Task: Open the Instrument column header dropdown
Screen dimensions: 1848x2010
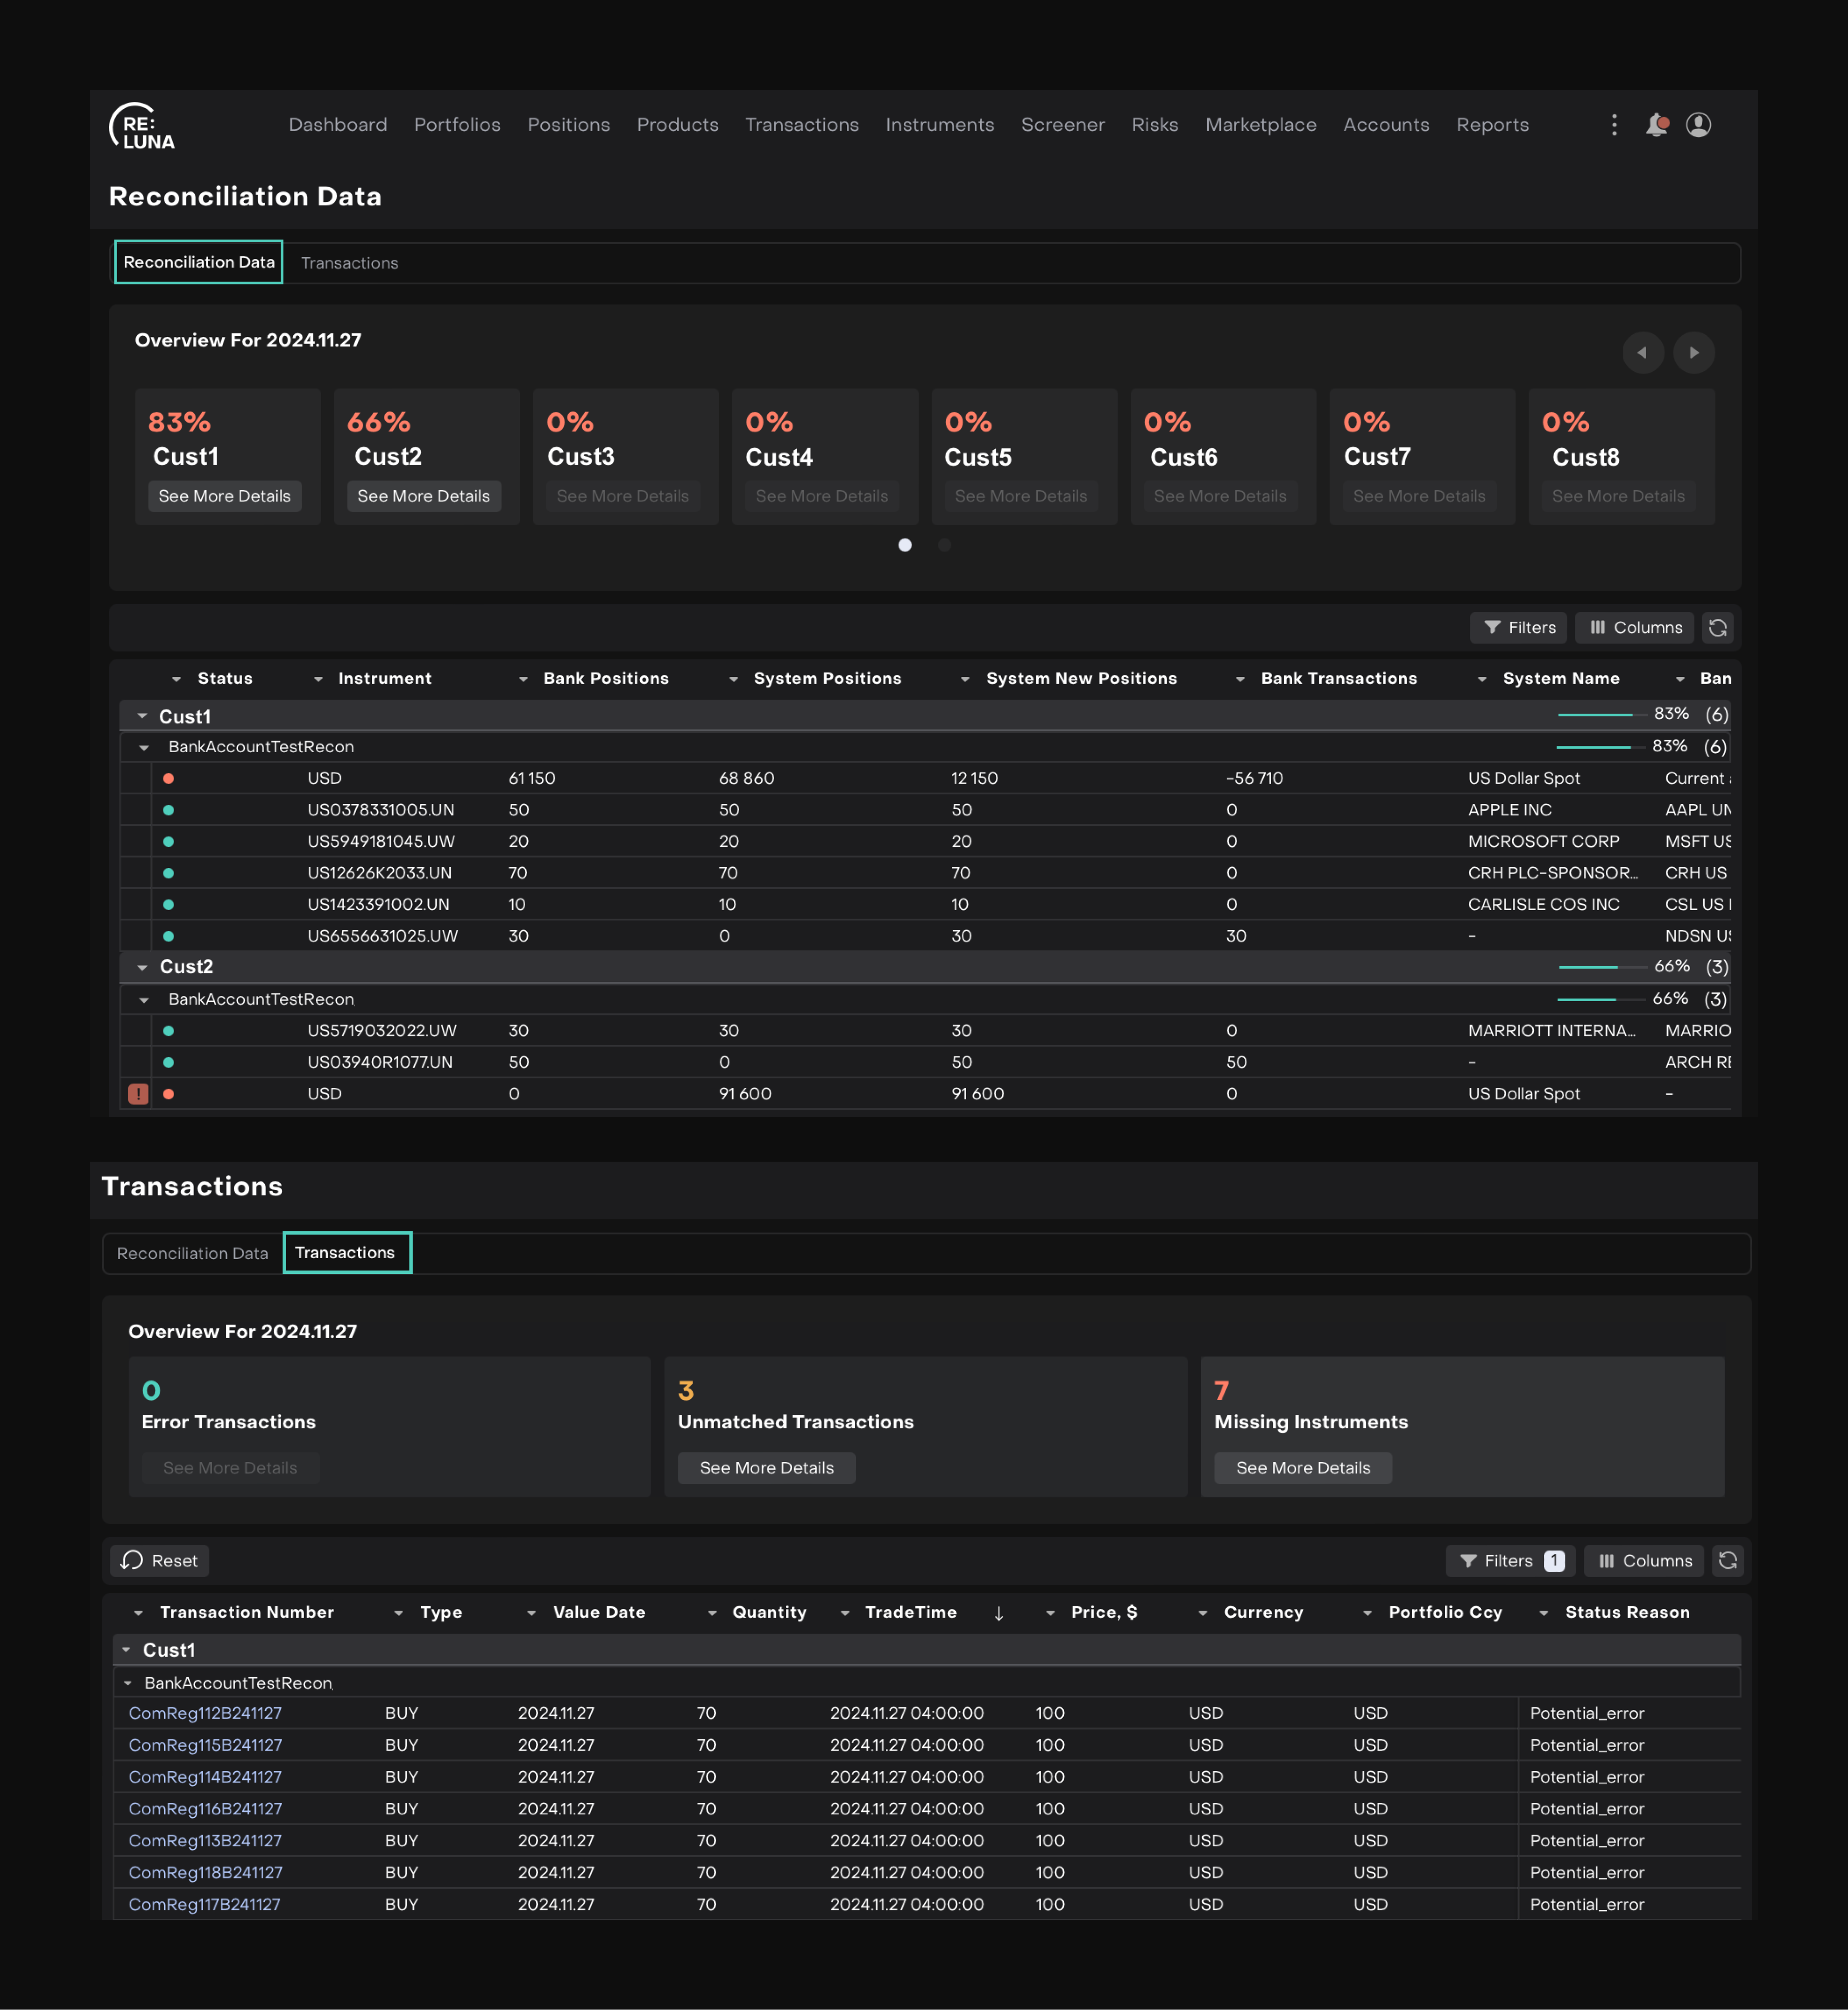Action: [318, 679]
